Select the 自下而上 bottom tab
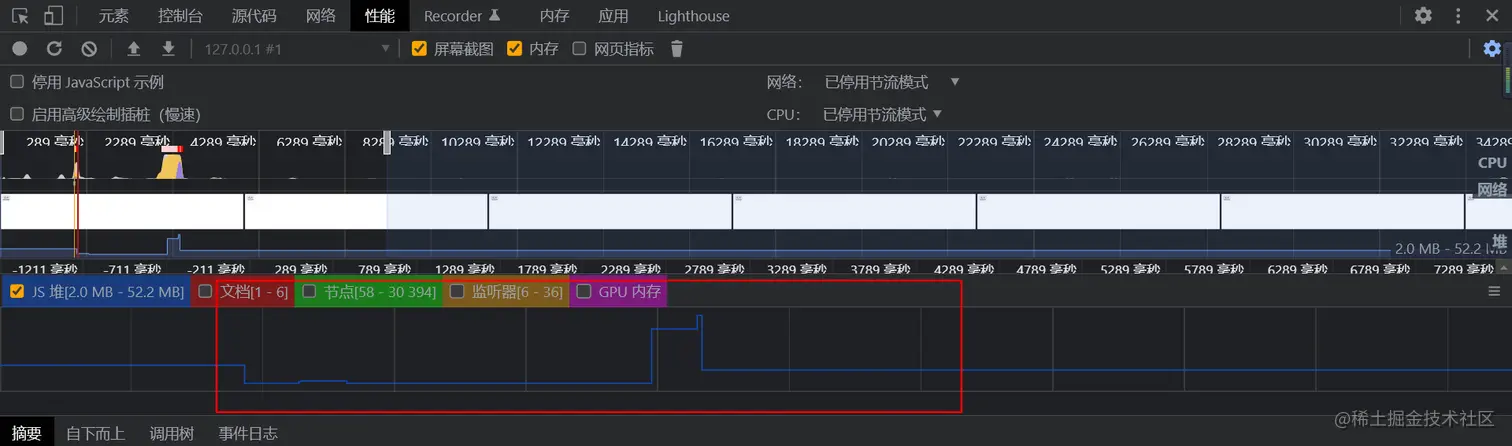The image size is (1512, 446). point(95,433)
